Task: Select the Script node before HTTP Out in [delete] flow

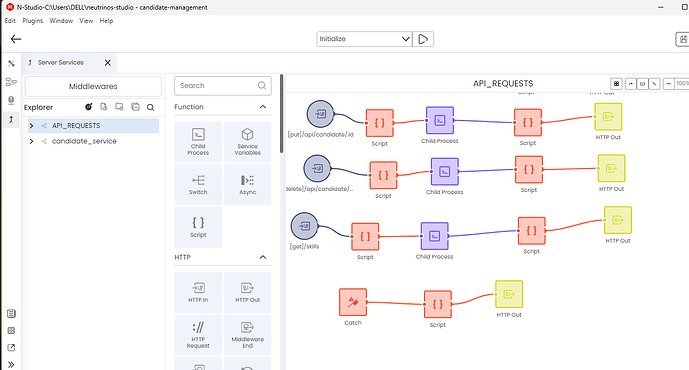Action: click(x=529, y=169)
